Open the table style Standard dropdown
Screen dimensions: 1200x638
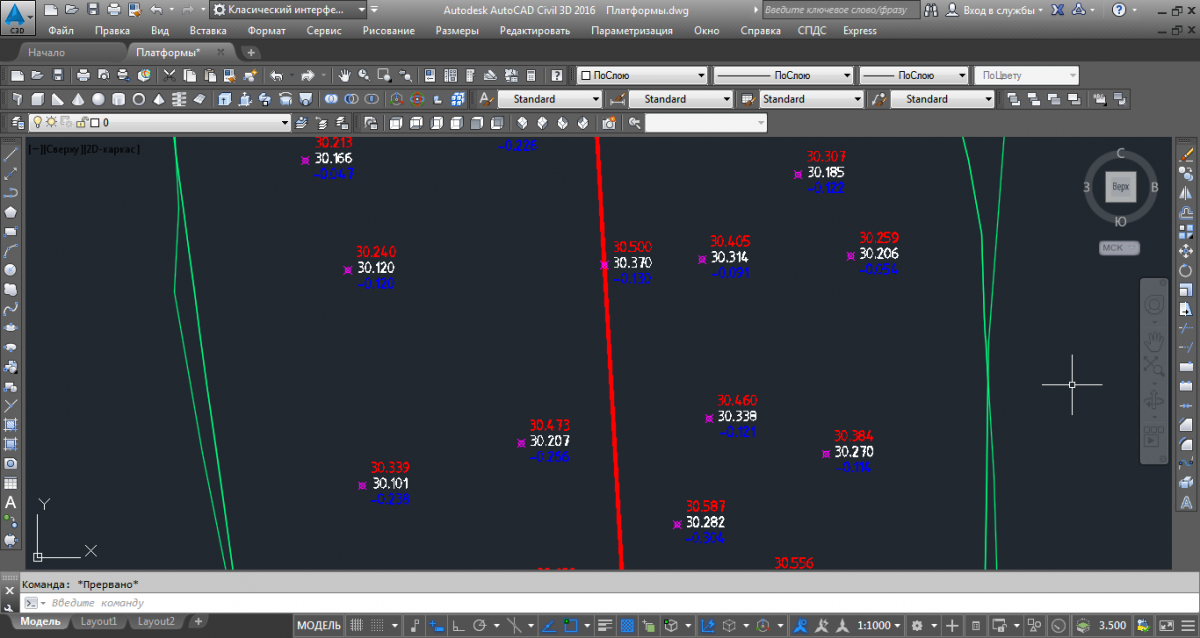pyautogui.click(x=812, y=99)
